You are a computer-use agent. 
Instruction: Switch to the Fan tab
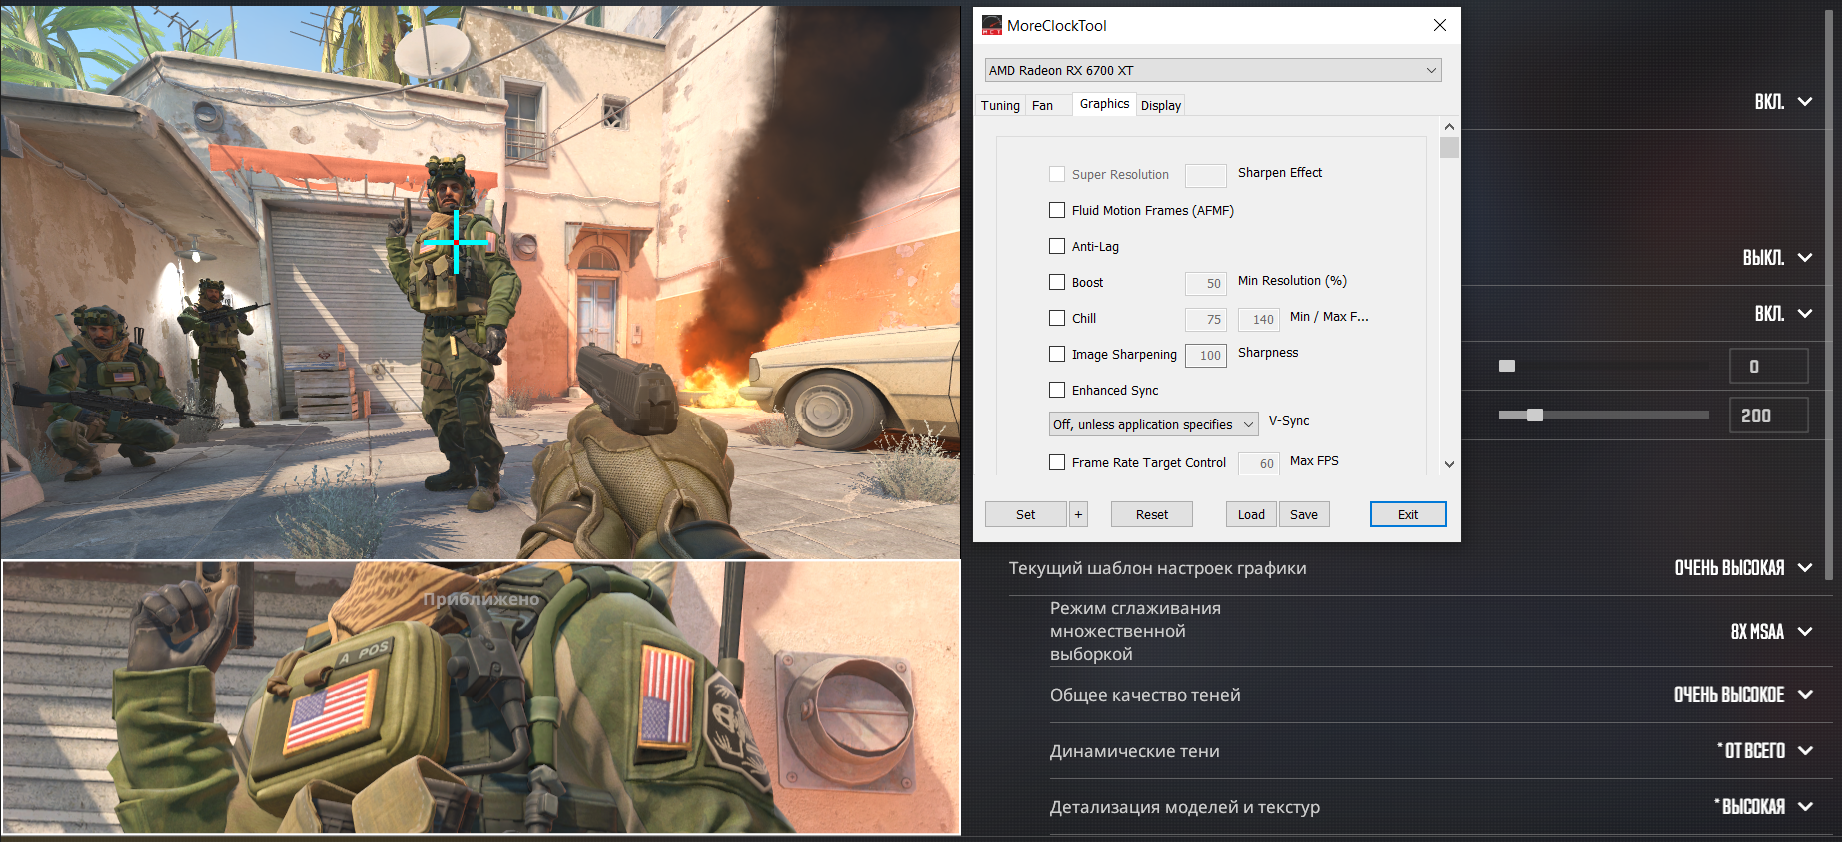coord(1042,105)
